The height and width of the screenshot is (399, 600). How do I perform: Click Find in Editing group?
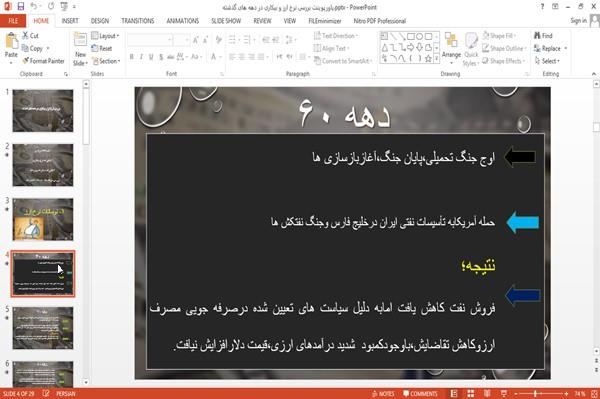pyautogui.click(x=543, y=36)
